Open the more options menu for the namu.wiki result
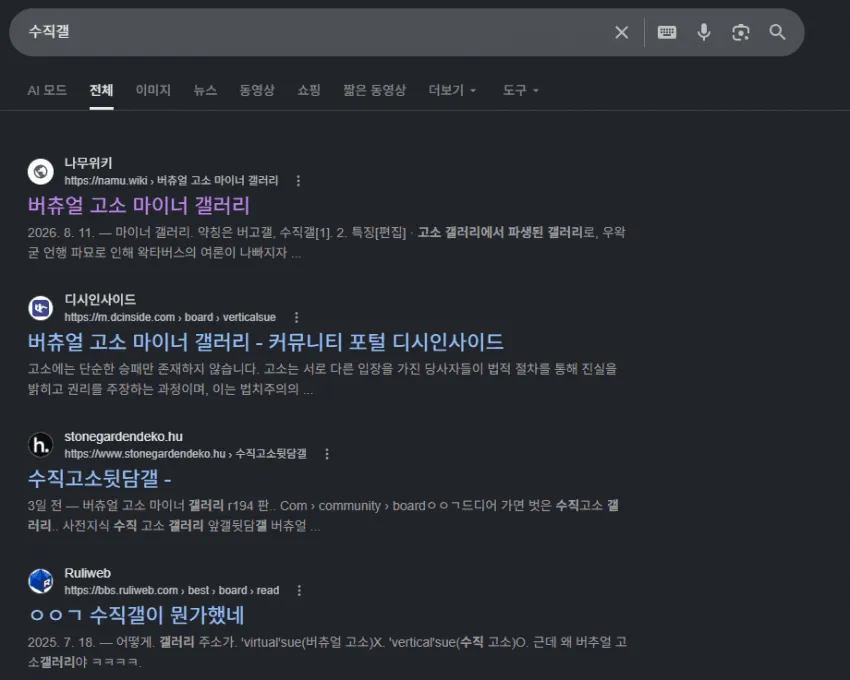The height and width of the screenshot is (680, 850). click(298, 181)
